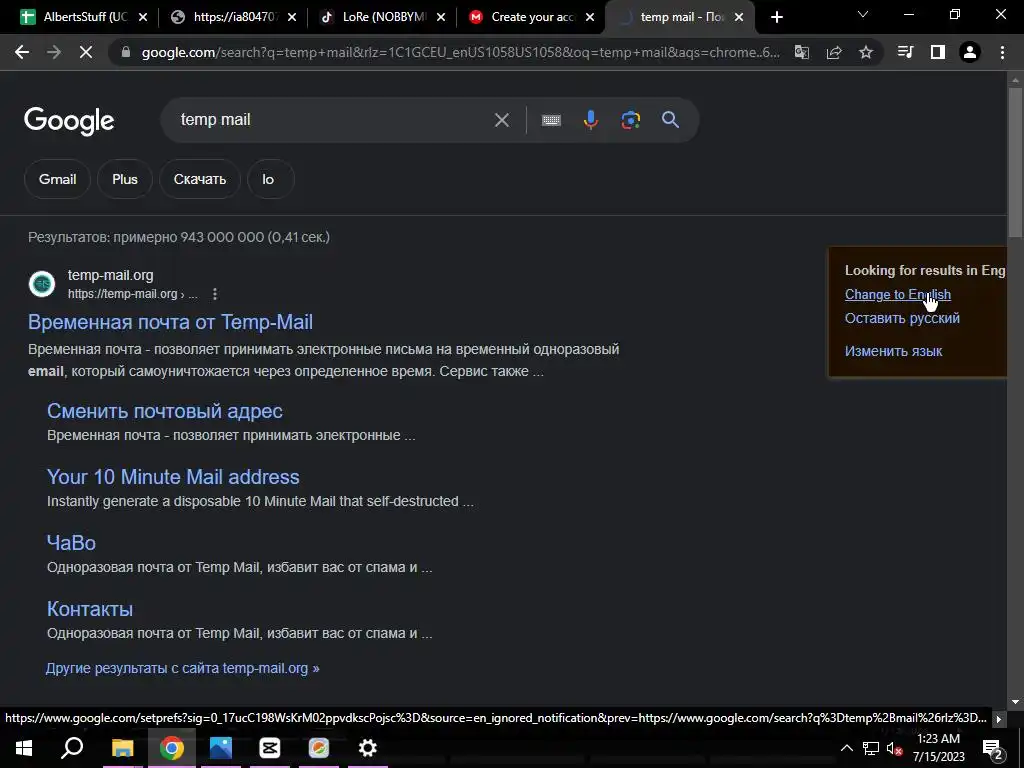Open Windows taskbar search
Viewport: 1024px width, 768px height.
click(72, 748)
